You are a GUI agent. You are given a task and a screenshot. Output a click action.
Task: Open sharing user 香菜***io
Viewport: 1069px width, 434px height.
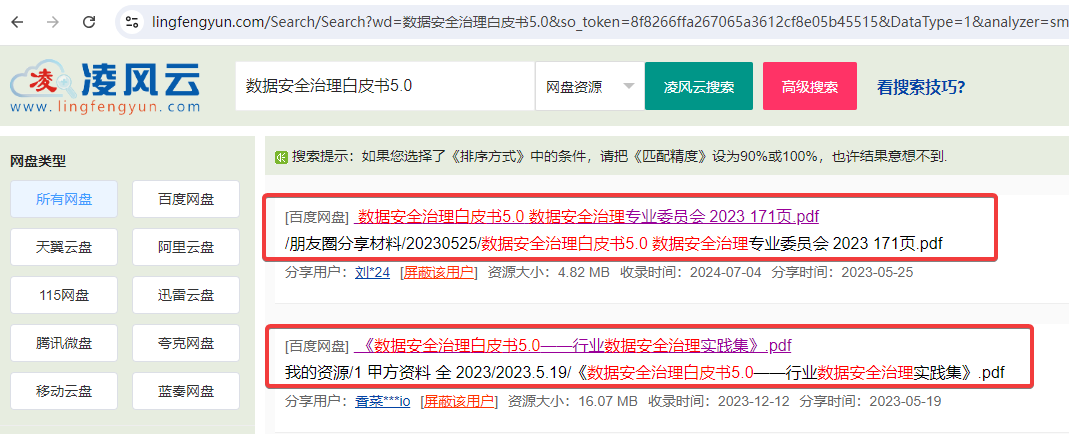click(382, 401)
